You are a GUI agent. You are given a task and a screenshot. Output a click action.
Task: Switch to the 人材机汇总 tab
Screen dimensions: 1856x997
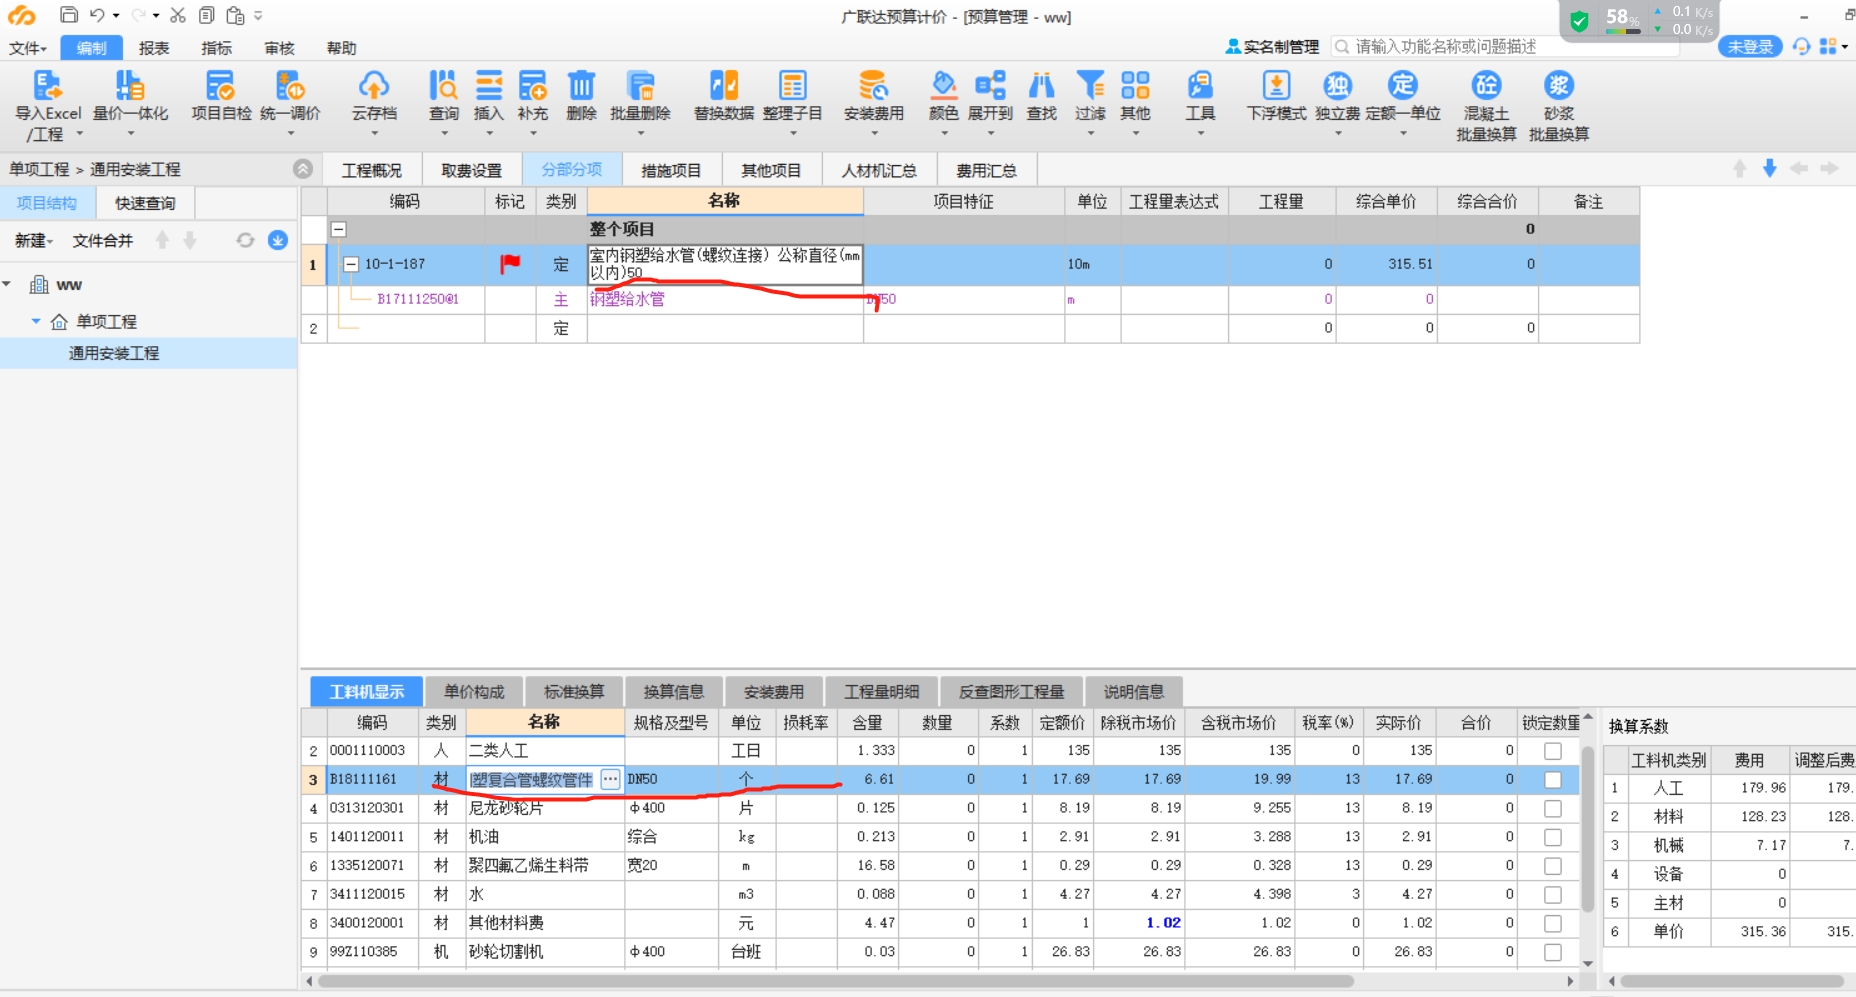point(879,170)
